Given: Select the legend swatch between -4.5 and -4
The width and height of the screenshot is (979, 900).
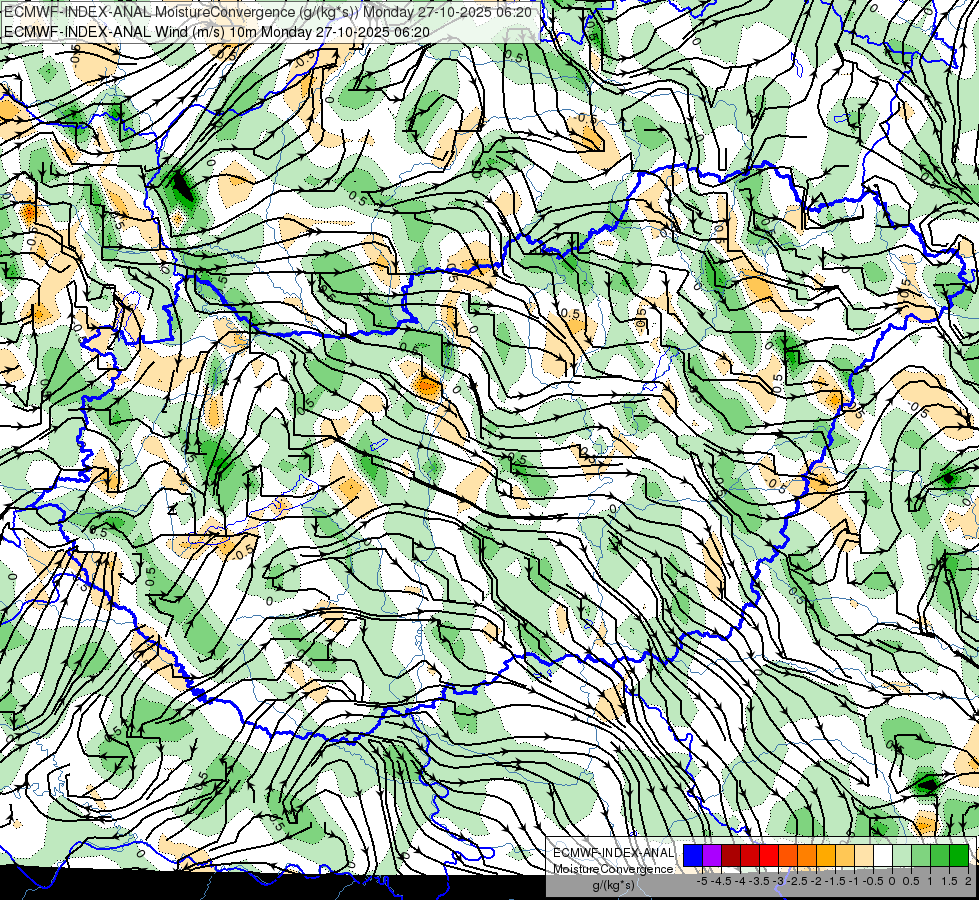Looking at the screenshot, I should [731, 856].
